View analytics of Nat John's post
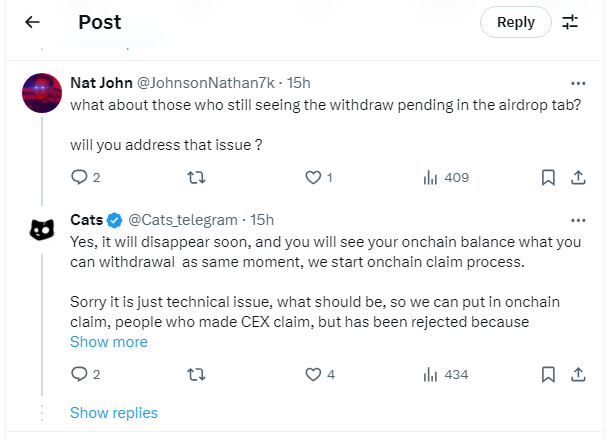The height and width of the screenshot is (441, 614). pos(431,177)
